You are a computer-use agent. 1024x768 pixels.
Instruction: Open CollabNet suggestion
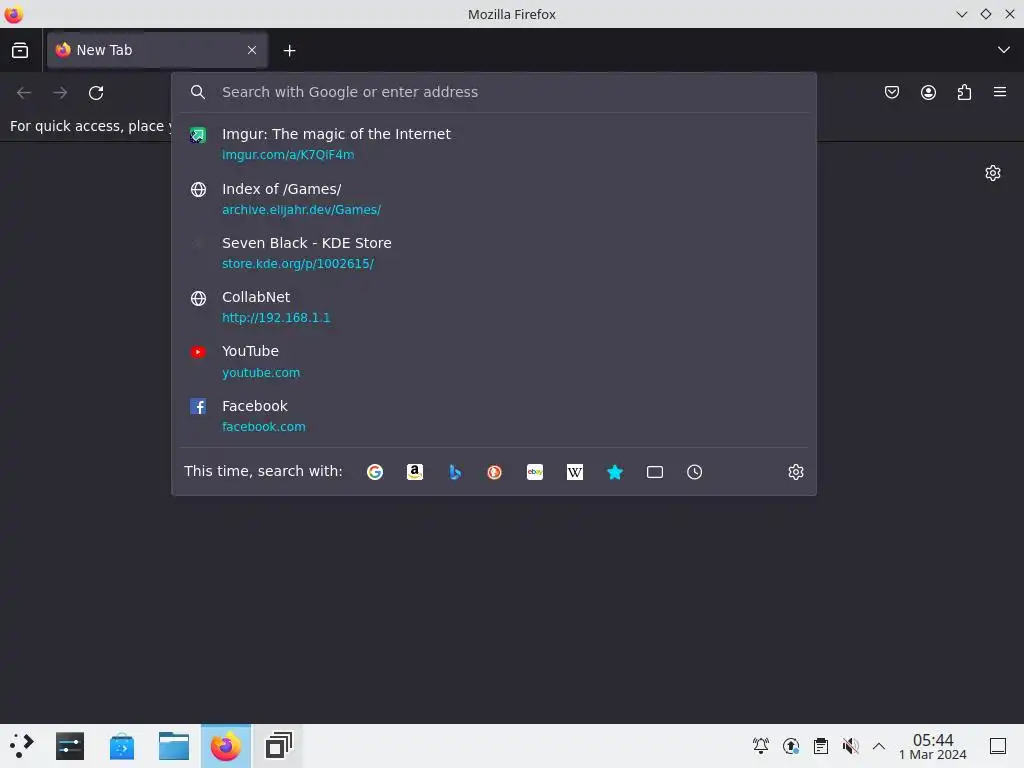pyautogui.click(x=494, y=307)
